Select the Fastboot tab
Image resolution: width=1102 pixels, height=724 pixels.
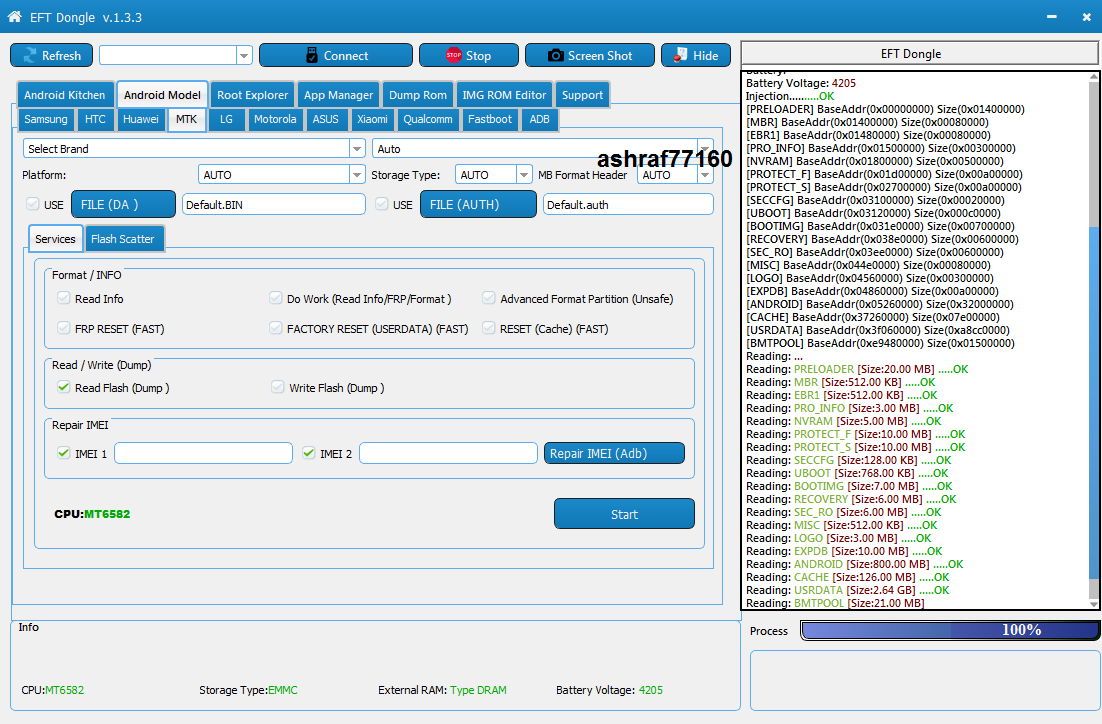pos(490,119)
